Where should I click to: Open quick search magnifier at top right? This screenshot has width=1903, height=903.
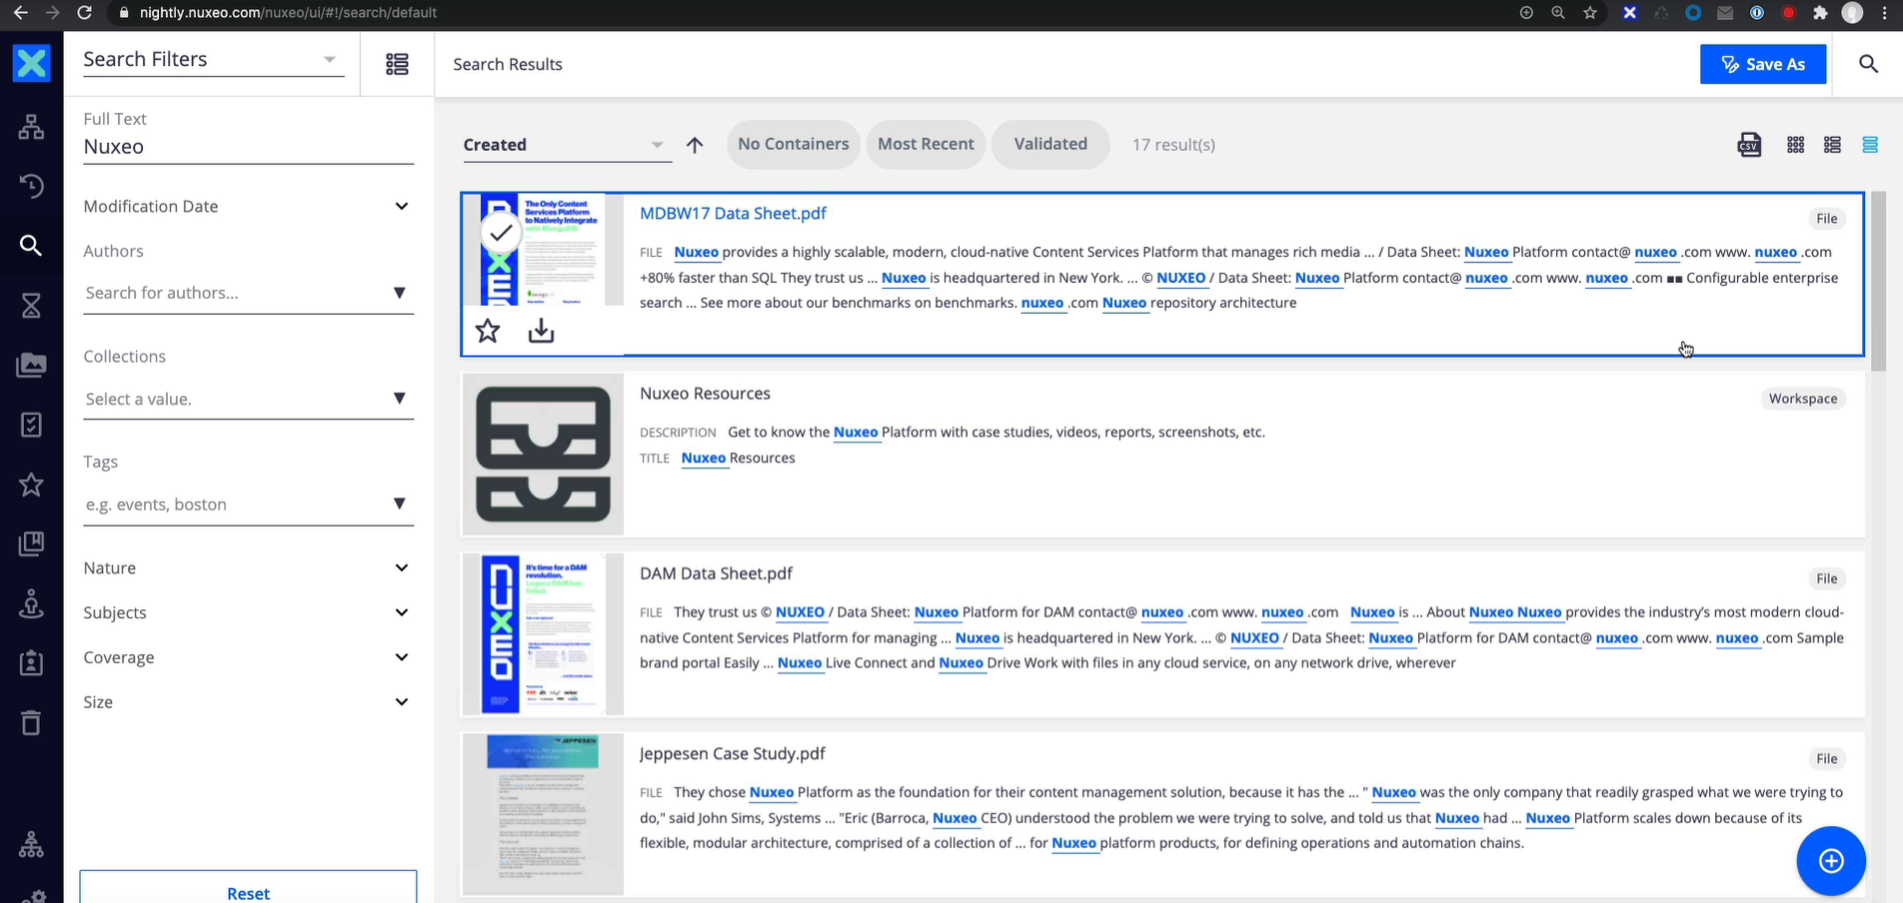point(1868,64)
